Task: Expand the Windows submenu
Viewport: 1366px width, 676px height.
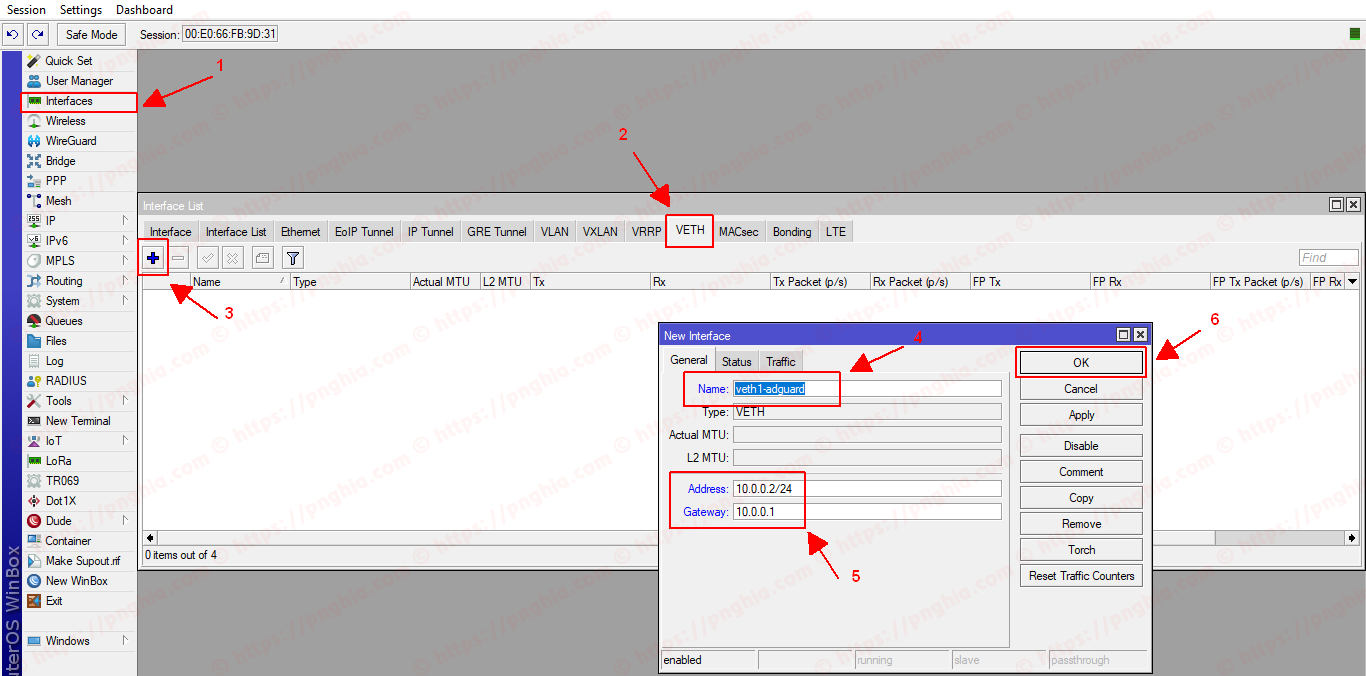Action: (x=125, y=640)
